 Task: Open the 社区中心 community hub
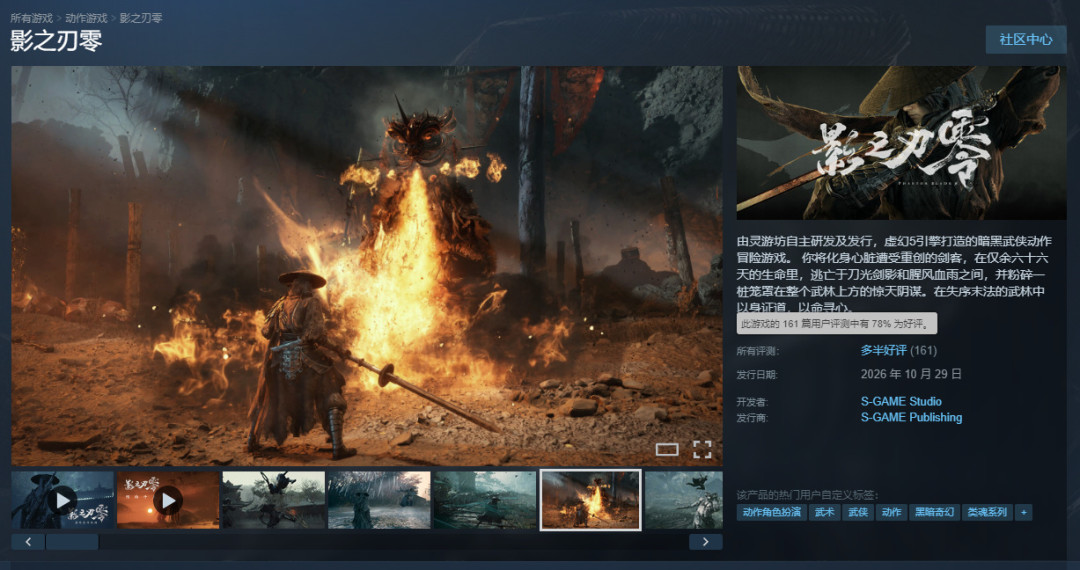tap(1026, 39)
